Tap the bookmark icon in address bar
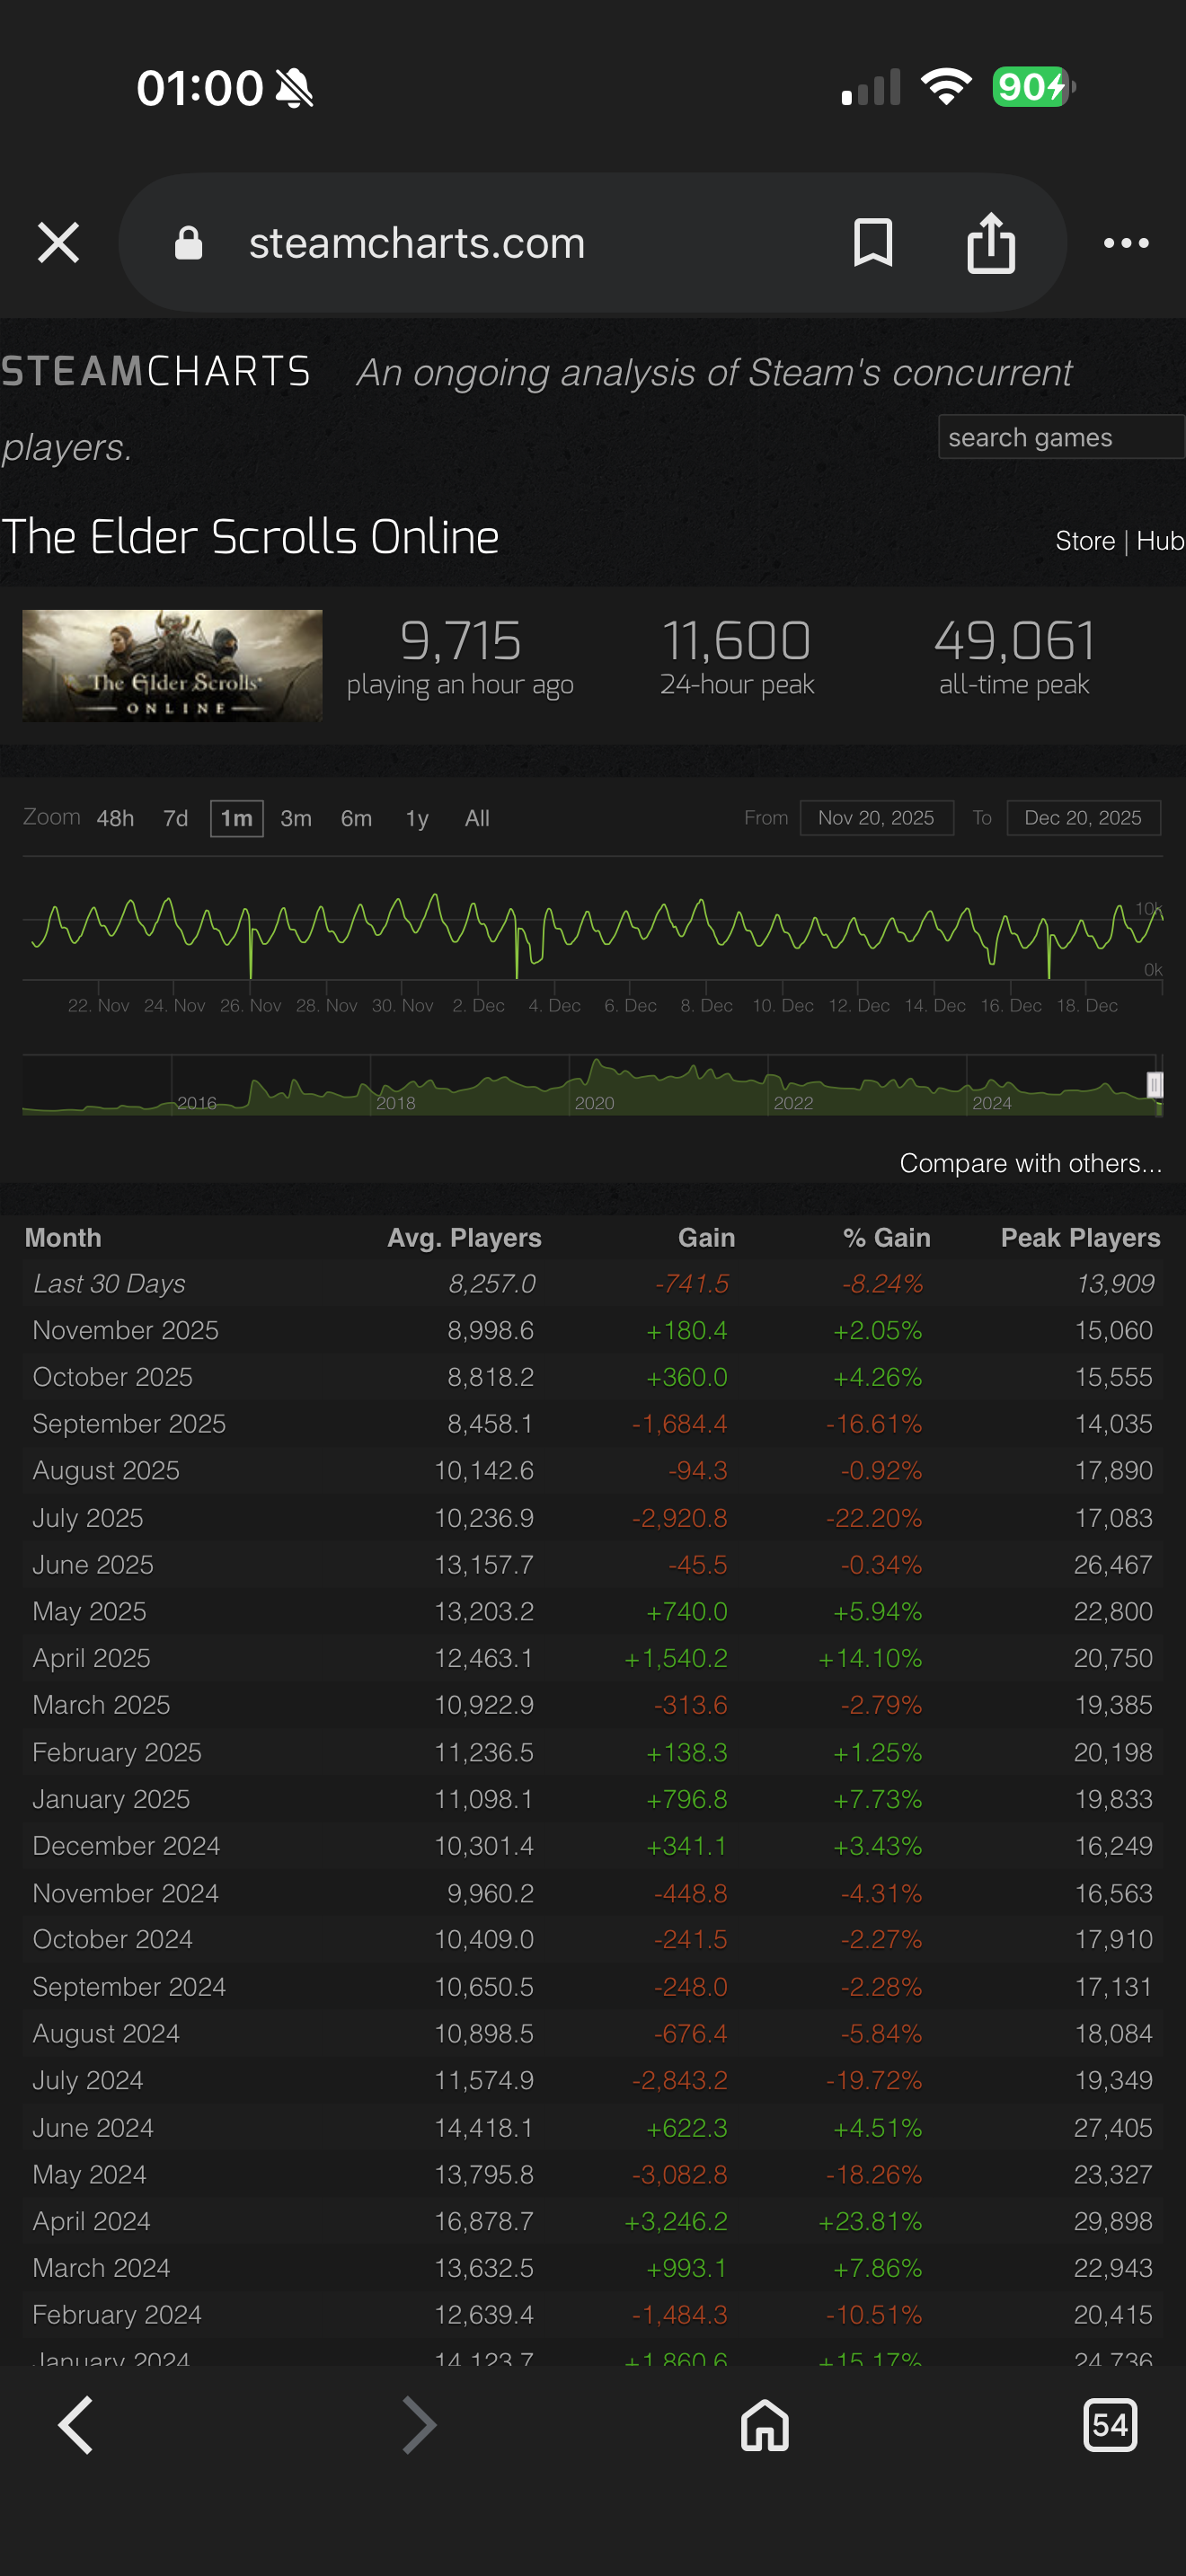The image size is (1186, 2576). [x=872, y=243]
